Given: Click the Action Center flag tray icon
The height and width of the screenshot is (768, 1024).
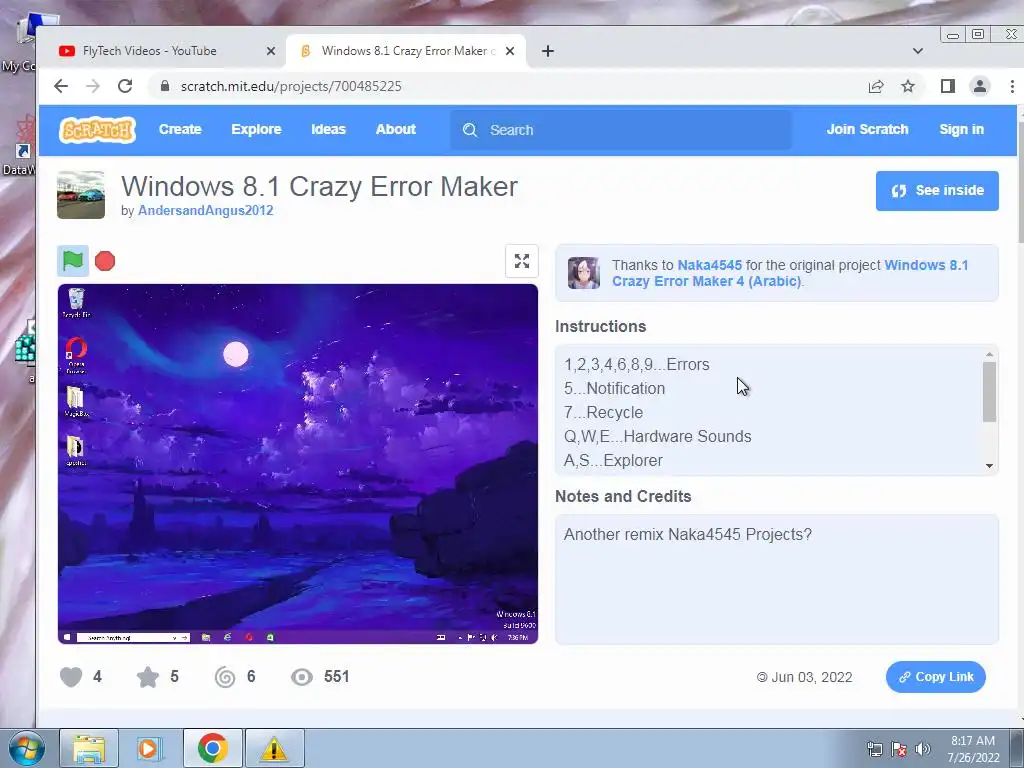Looking at the screenshot, I should (x=899, y=749).
